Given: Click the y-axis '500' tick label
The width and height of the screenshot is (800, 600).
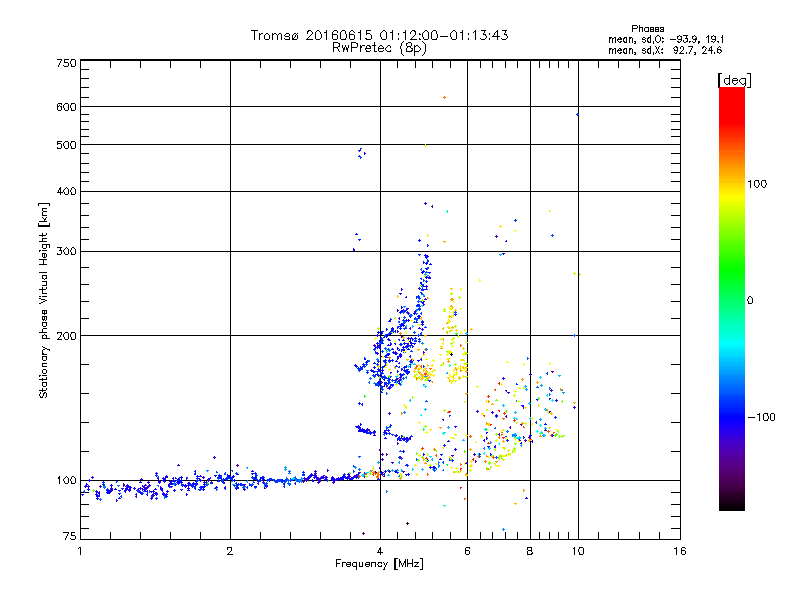Looking at the screenshot, I should tap(67, 145).
